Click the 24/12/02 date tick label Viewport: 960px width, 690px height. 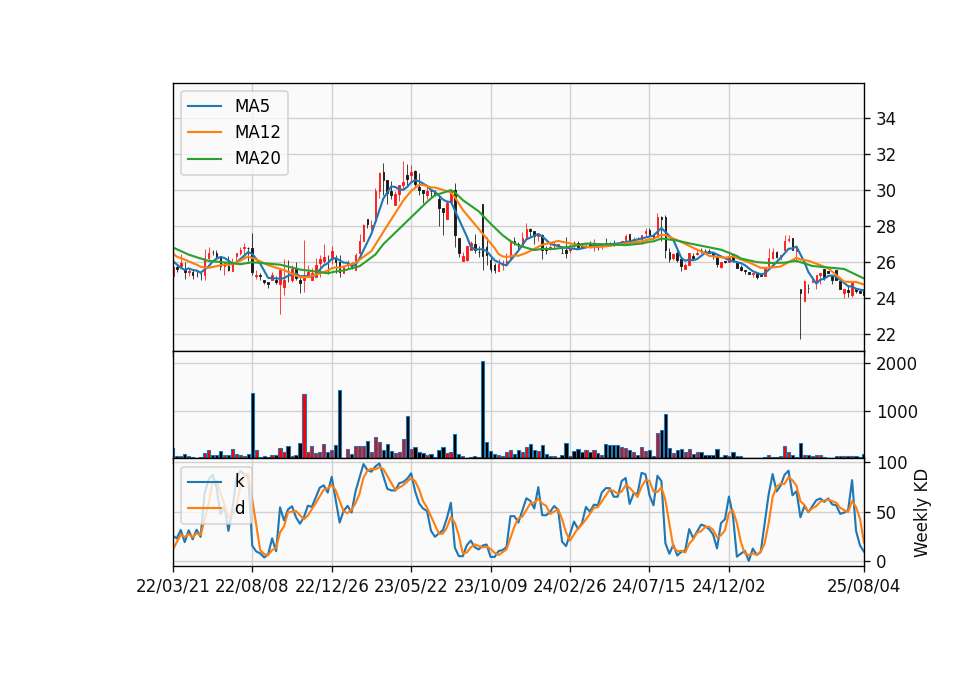[729, 586]
